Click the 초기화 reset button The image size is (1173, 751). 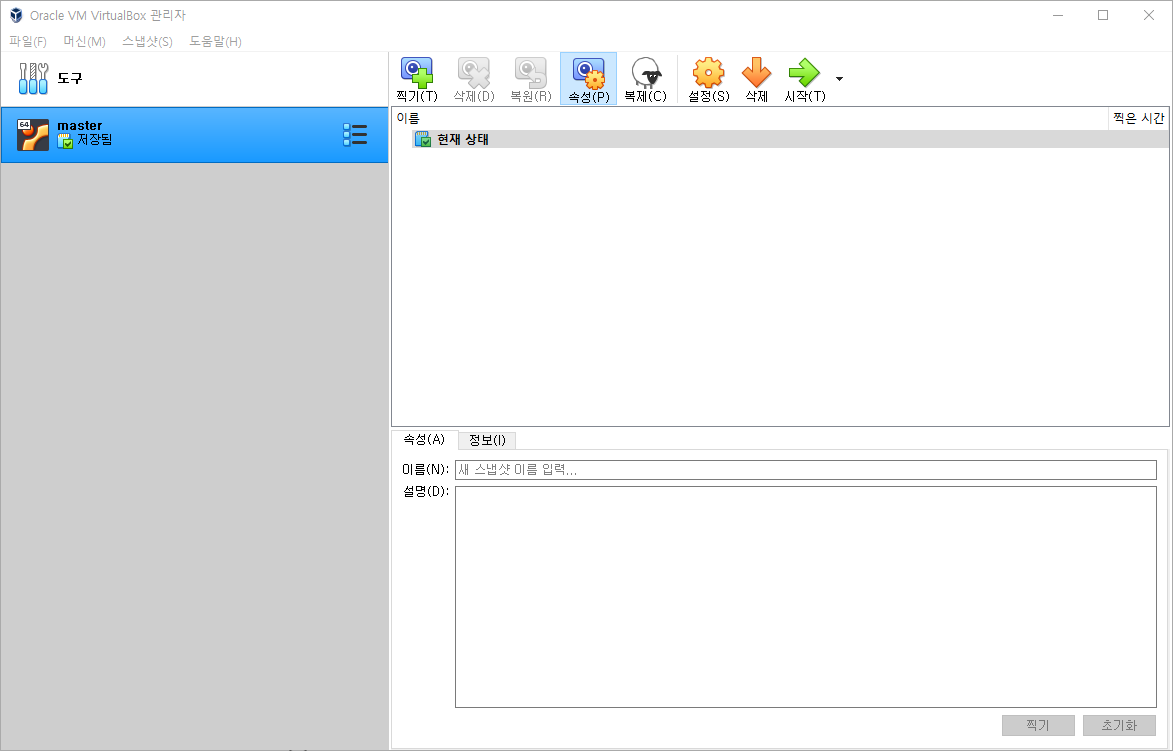(1119, 725)
